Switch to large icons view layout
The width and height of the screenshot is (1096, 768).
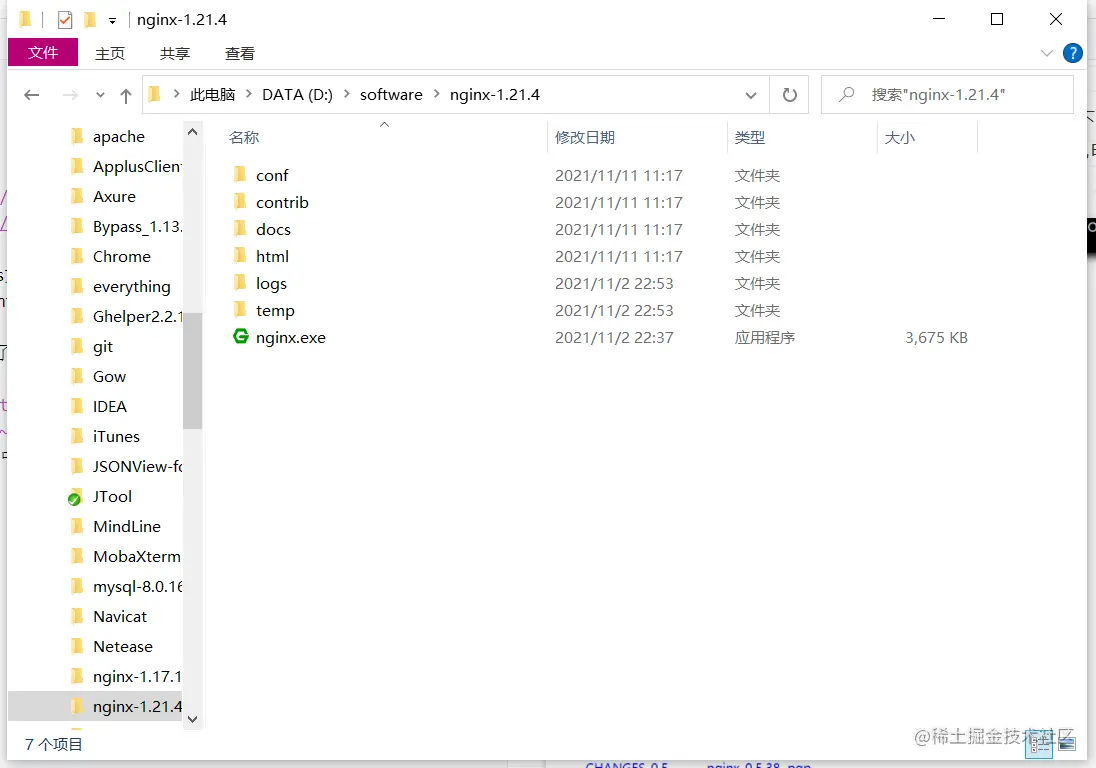[1067, 744]
